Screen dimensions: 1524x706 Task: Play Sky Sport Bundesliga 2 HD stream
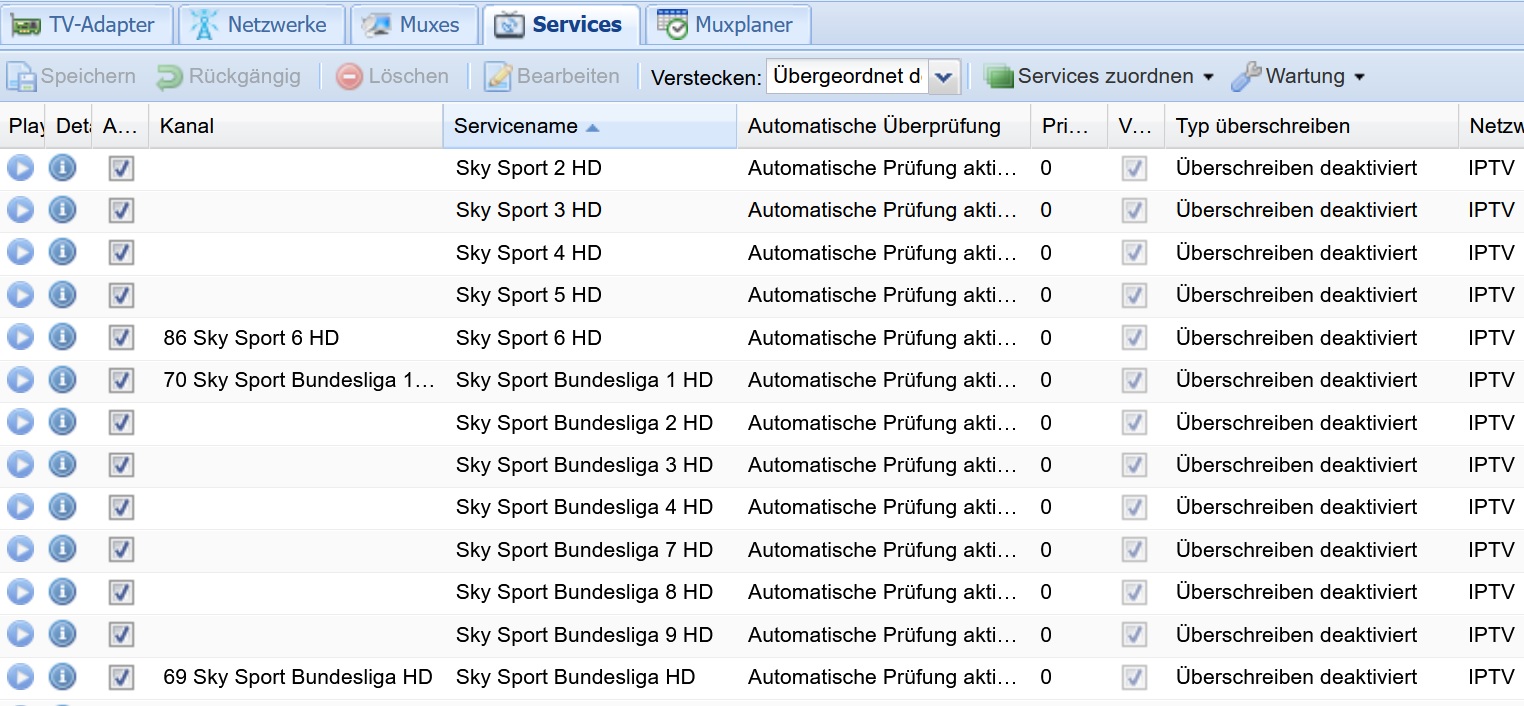(x=20, y=423)
